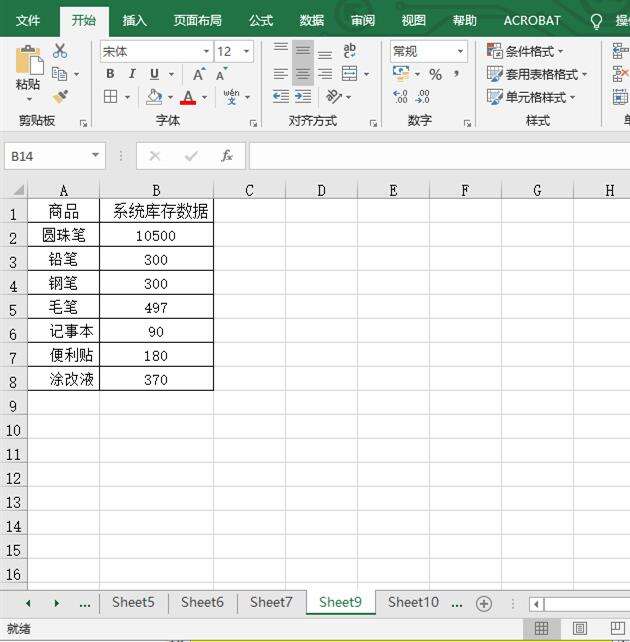Align text left
This screenshot has height=642, width=630.
click(281, 74)
